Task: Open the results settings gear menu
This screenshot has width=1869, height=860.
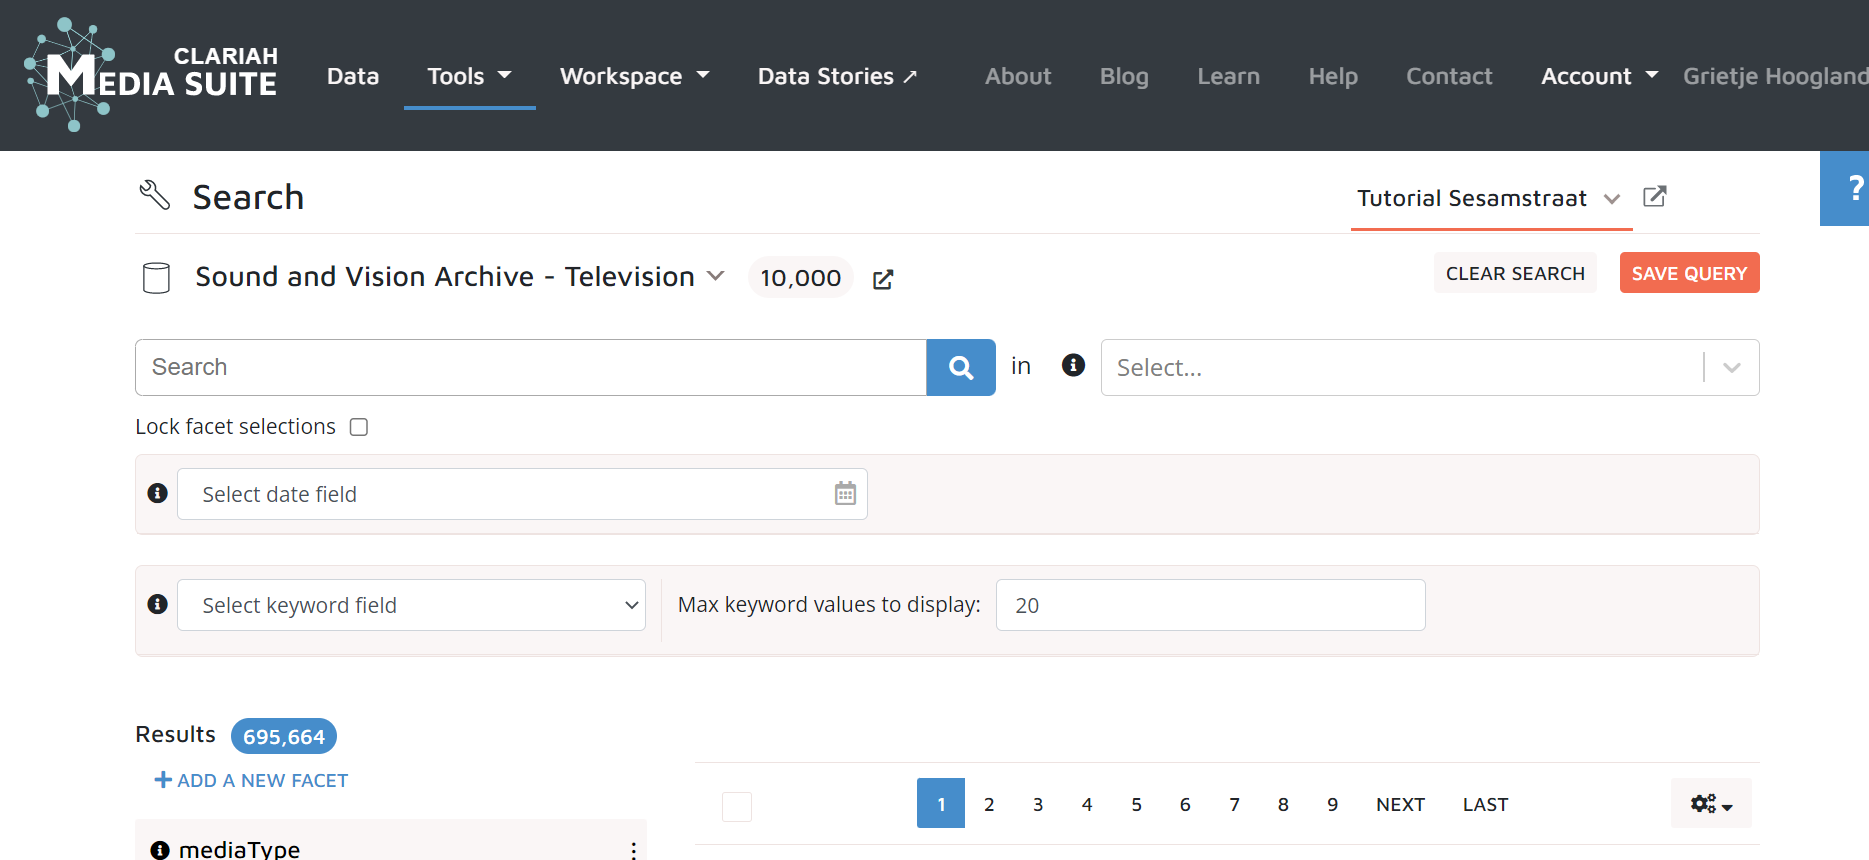Action: pyautogui.click(x=1710, y=804)
